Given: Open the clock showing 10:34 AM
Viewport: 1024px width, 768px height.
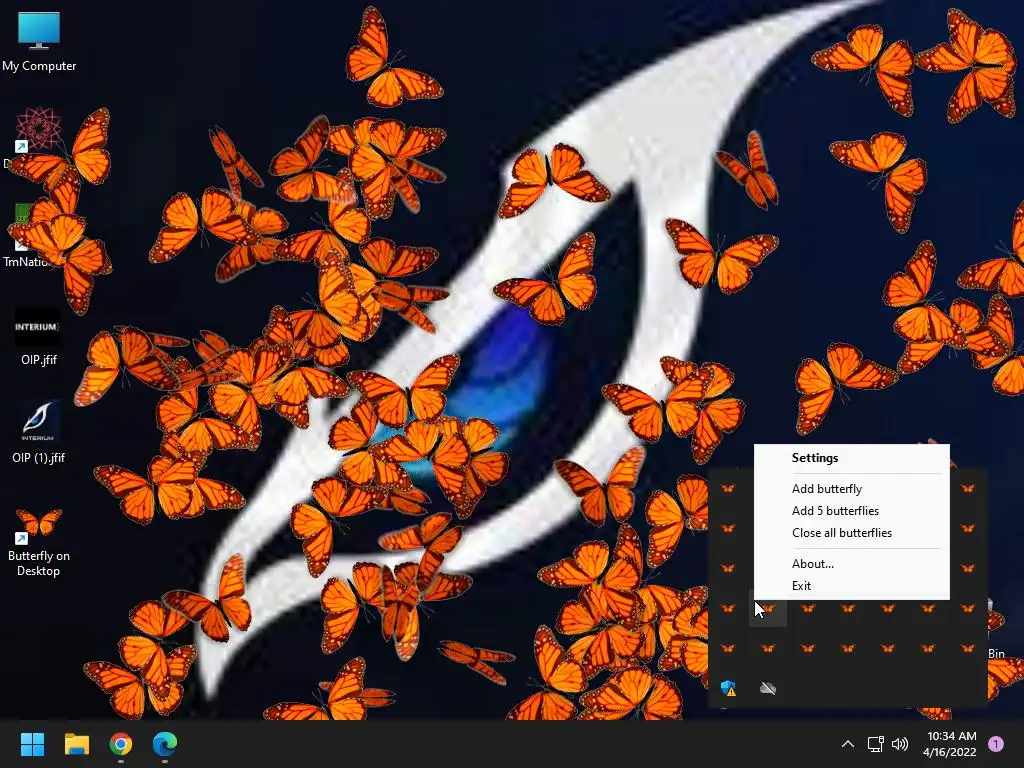Looking at the screenshot, I should coord(950,744).
